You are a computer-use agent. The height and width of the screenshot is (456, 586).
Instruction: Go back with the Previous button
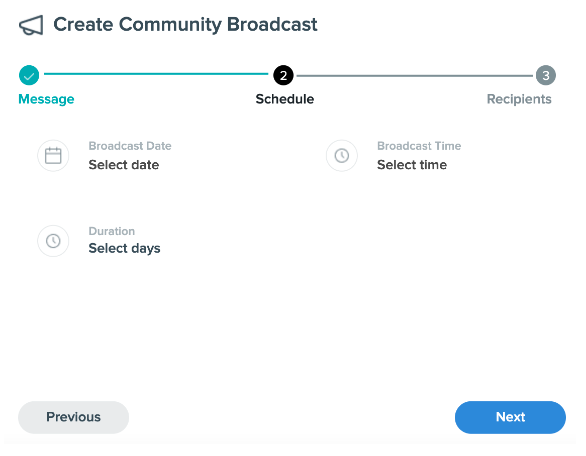[74, 417]
